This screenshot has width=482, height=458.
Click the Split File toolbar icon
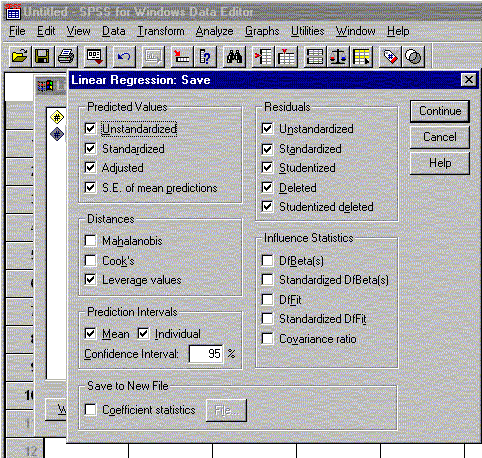(x=315, y=56)
